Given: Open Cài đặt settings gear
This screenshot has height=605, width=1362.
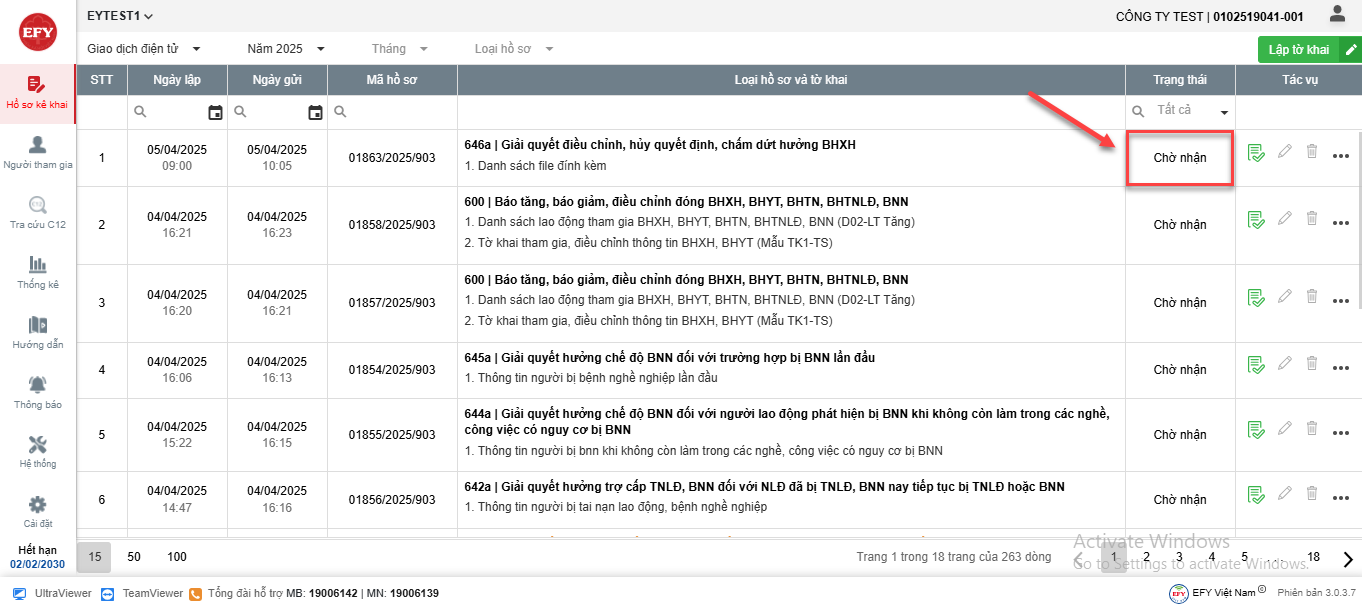Looking at the screenshot, I should tap(38, 511).
